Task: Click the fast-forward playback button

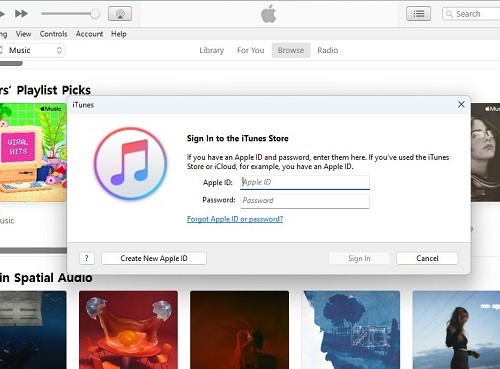Action: pyautogui.click(x=21, y=14)
